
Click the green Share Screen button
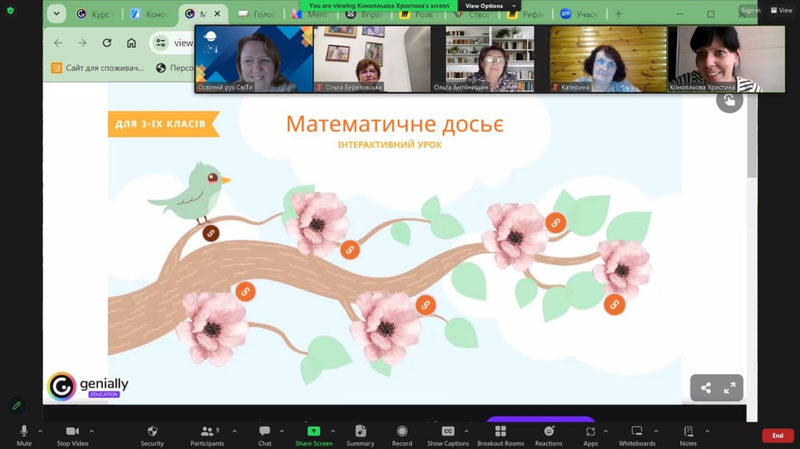tap(313, 435)
